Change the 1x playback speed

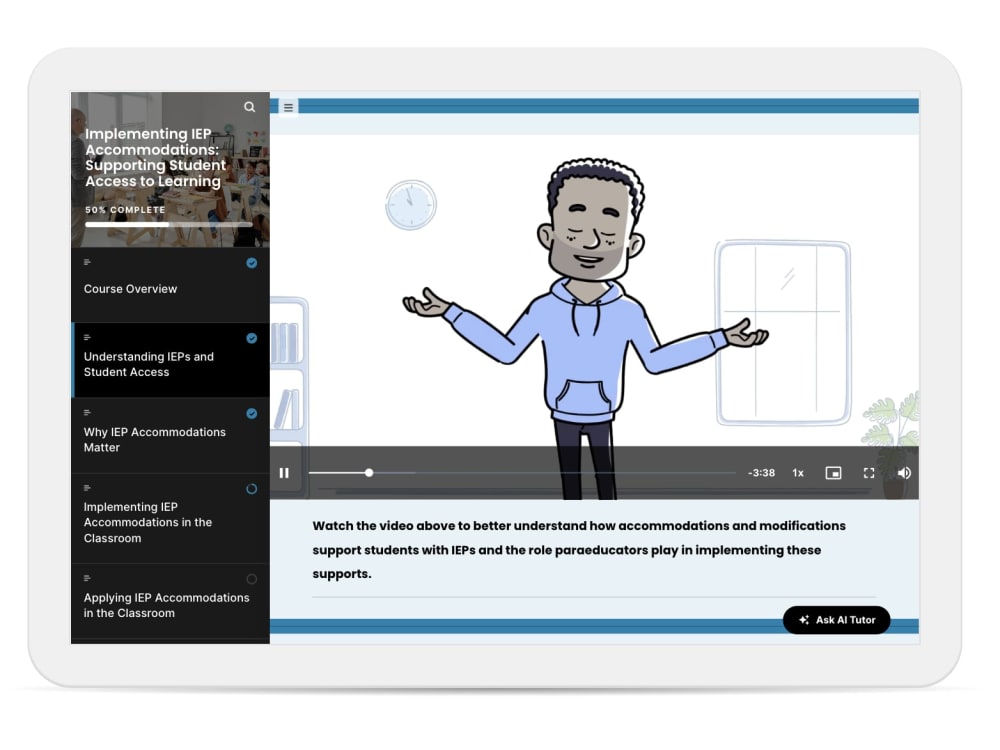(x=798, y=473)
